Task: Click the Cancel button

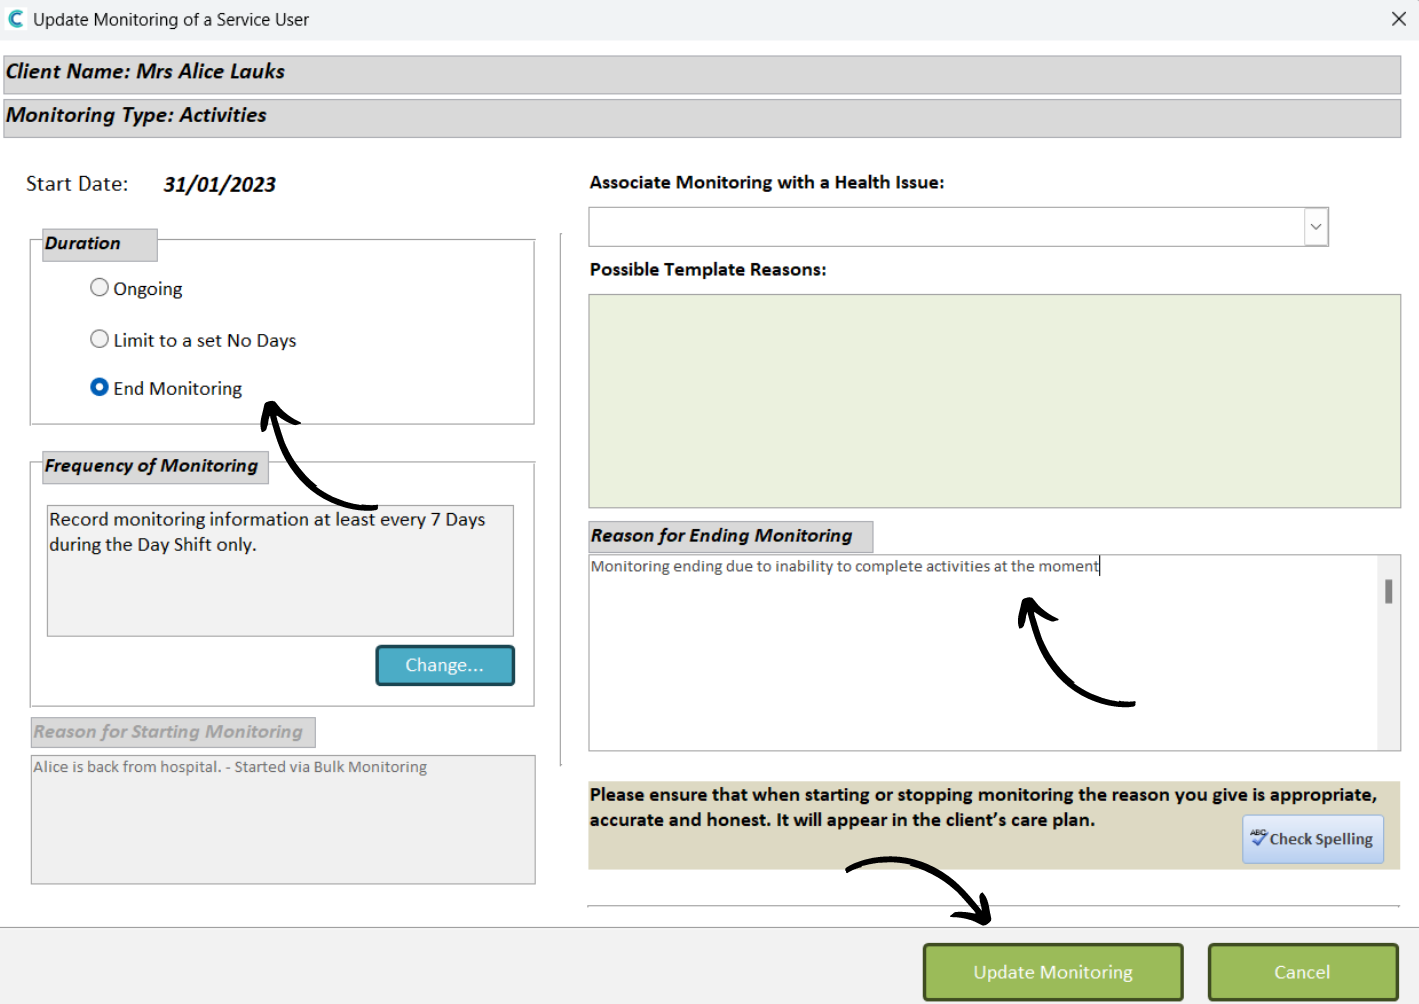Action: 1302,972
